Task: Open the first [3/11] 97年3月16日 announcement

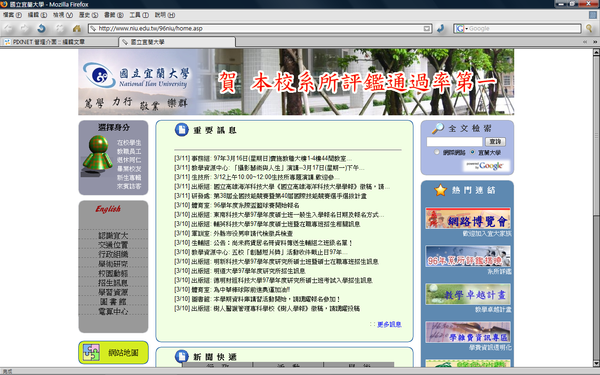Action: pyautogui.click(x=263, y=158)
